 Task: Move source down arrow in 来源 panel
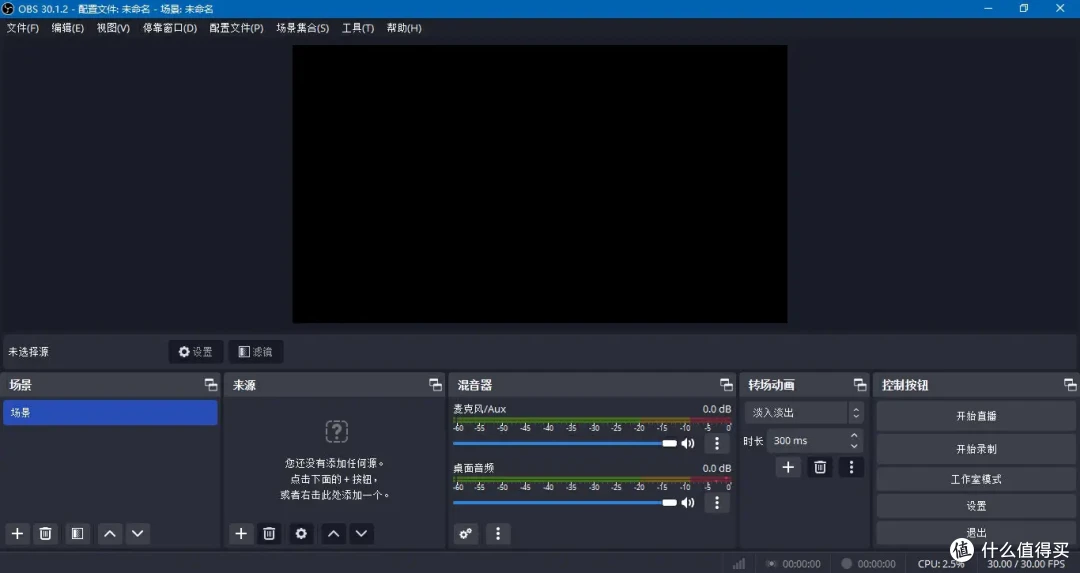tap(362, 534)
